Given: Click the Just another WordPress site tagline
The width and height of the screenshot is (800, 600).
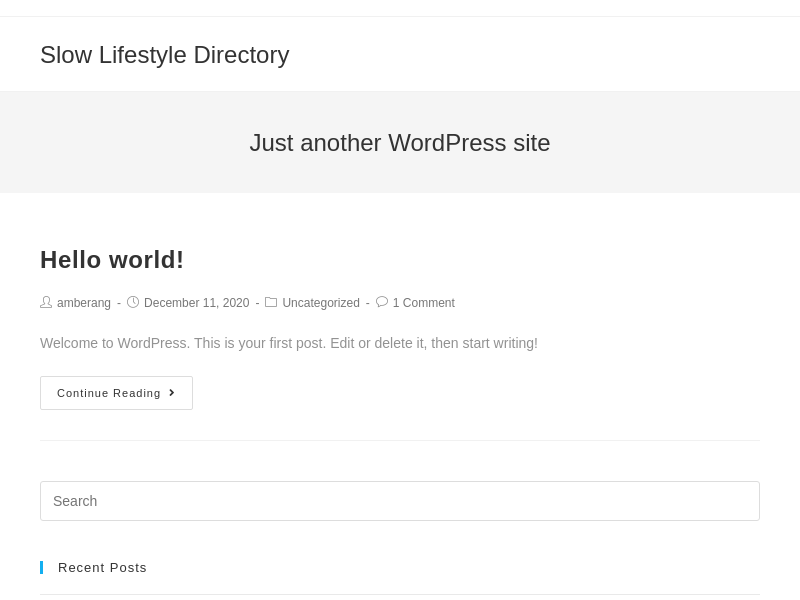Looking at the screenshot, I should (x=399, y=143).
